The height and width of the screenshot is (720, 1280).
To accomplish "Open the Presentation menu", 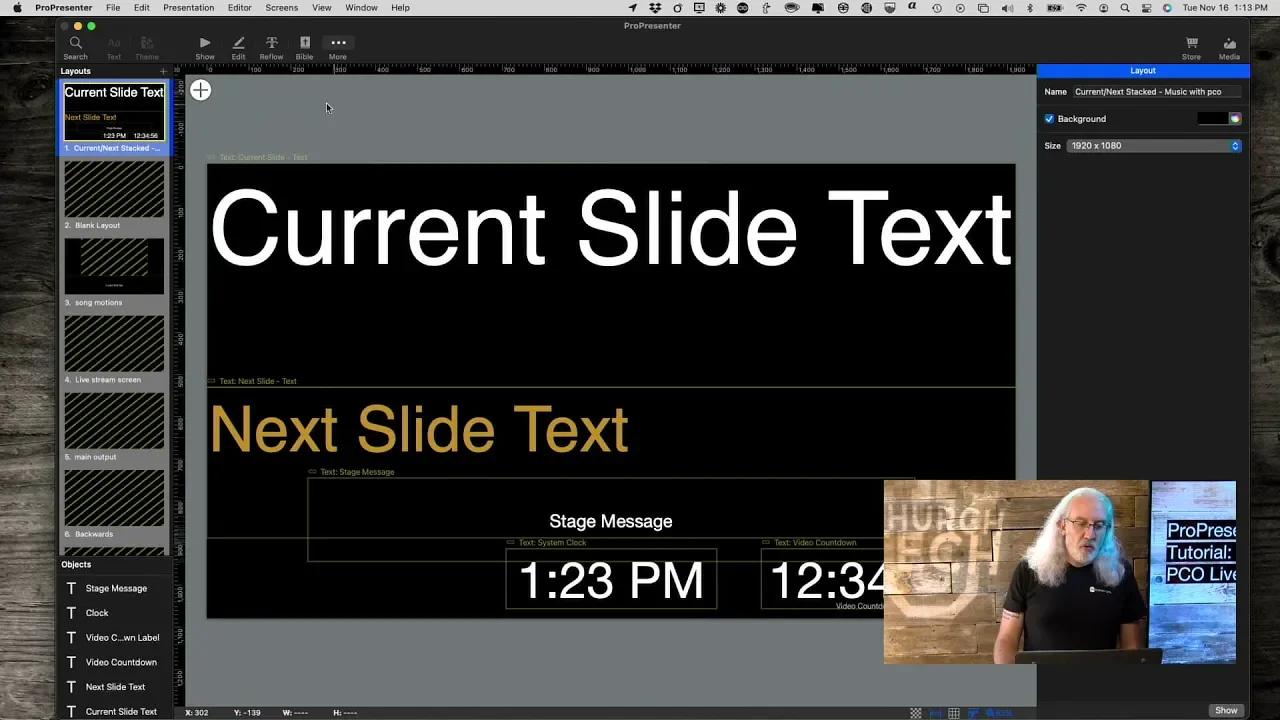I will (x=188, y=7).
